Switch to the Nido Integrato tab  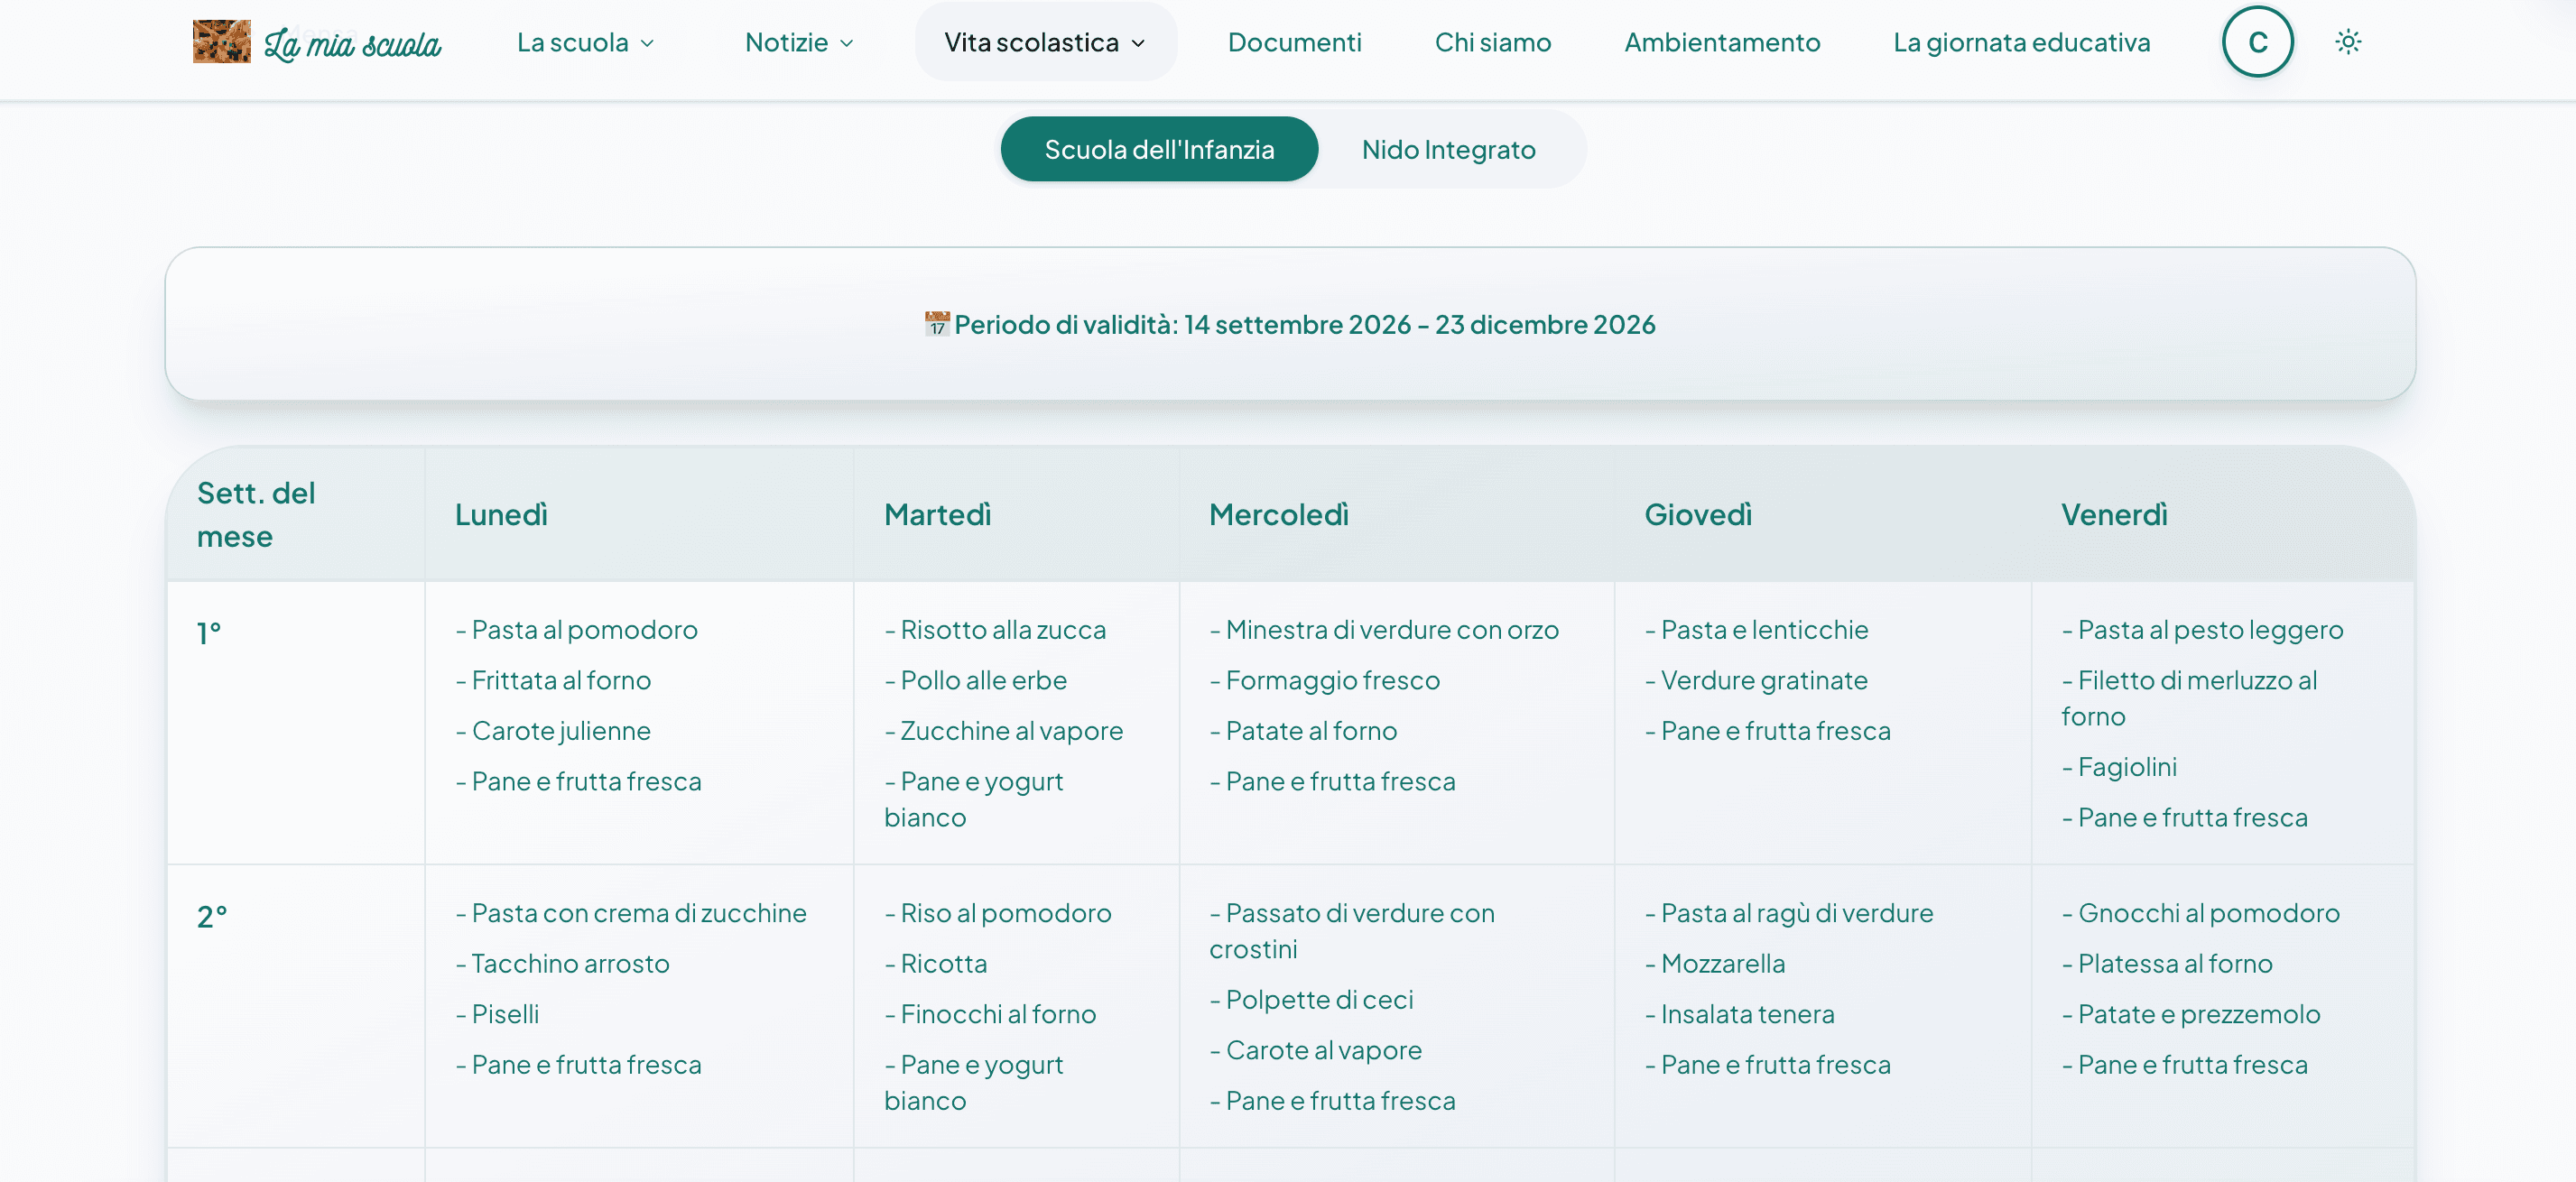(x=1448, y=149)
